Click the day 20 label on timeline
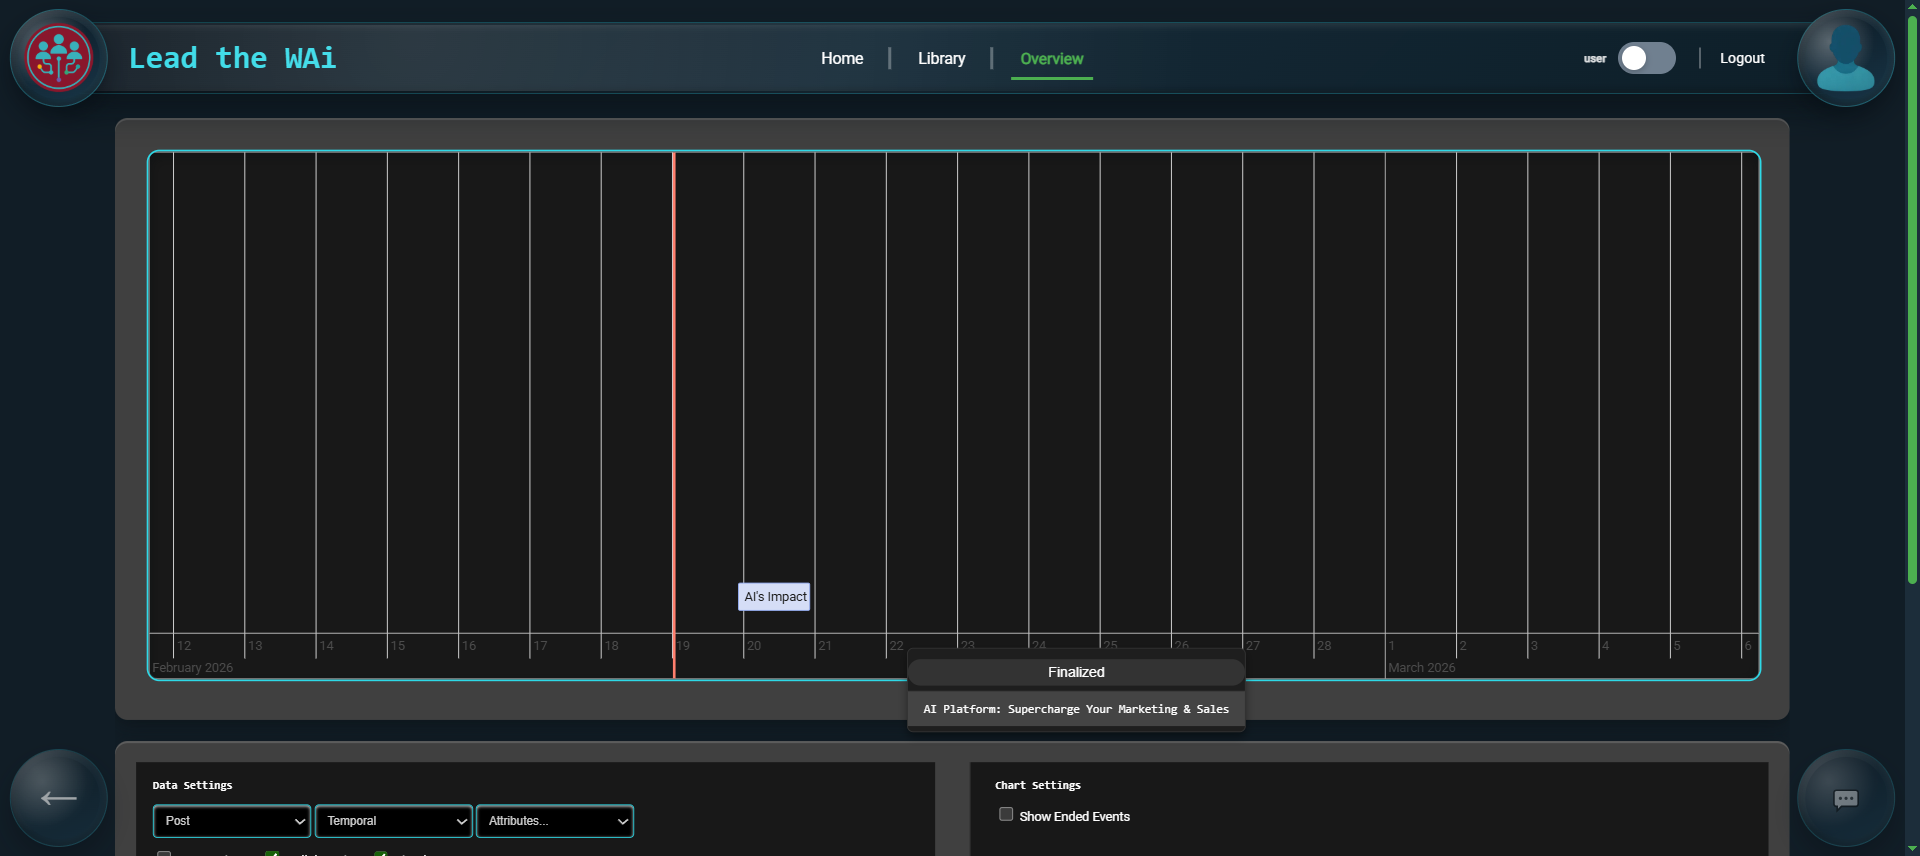Image resolution: width=1920 pixels, height=856 pixels. coord(754,646)
